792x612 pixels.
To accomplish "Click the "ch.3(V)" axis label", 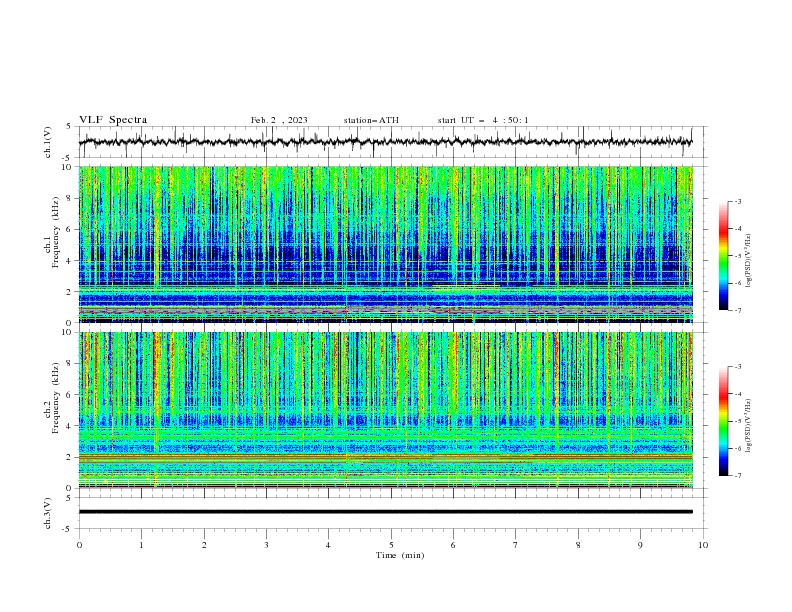I will tap(48, 513).
